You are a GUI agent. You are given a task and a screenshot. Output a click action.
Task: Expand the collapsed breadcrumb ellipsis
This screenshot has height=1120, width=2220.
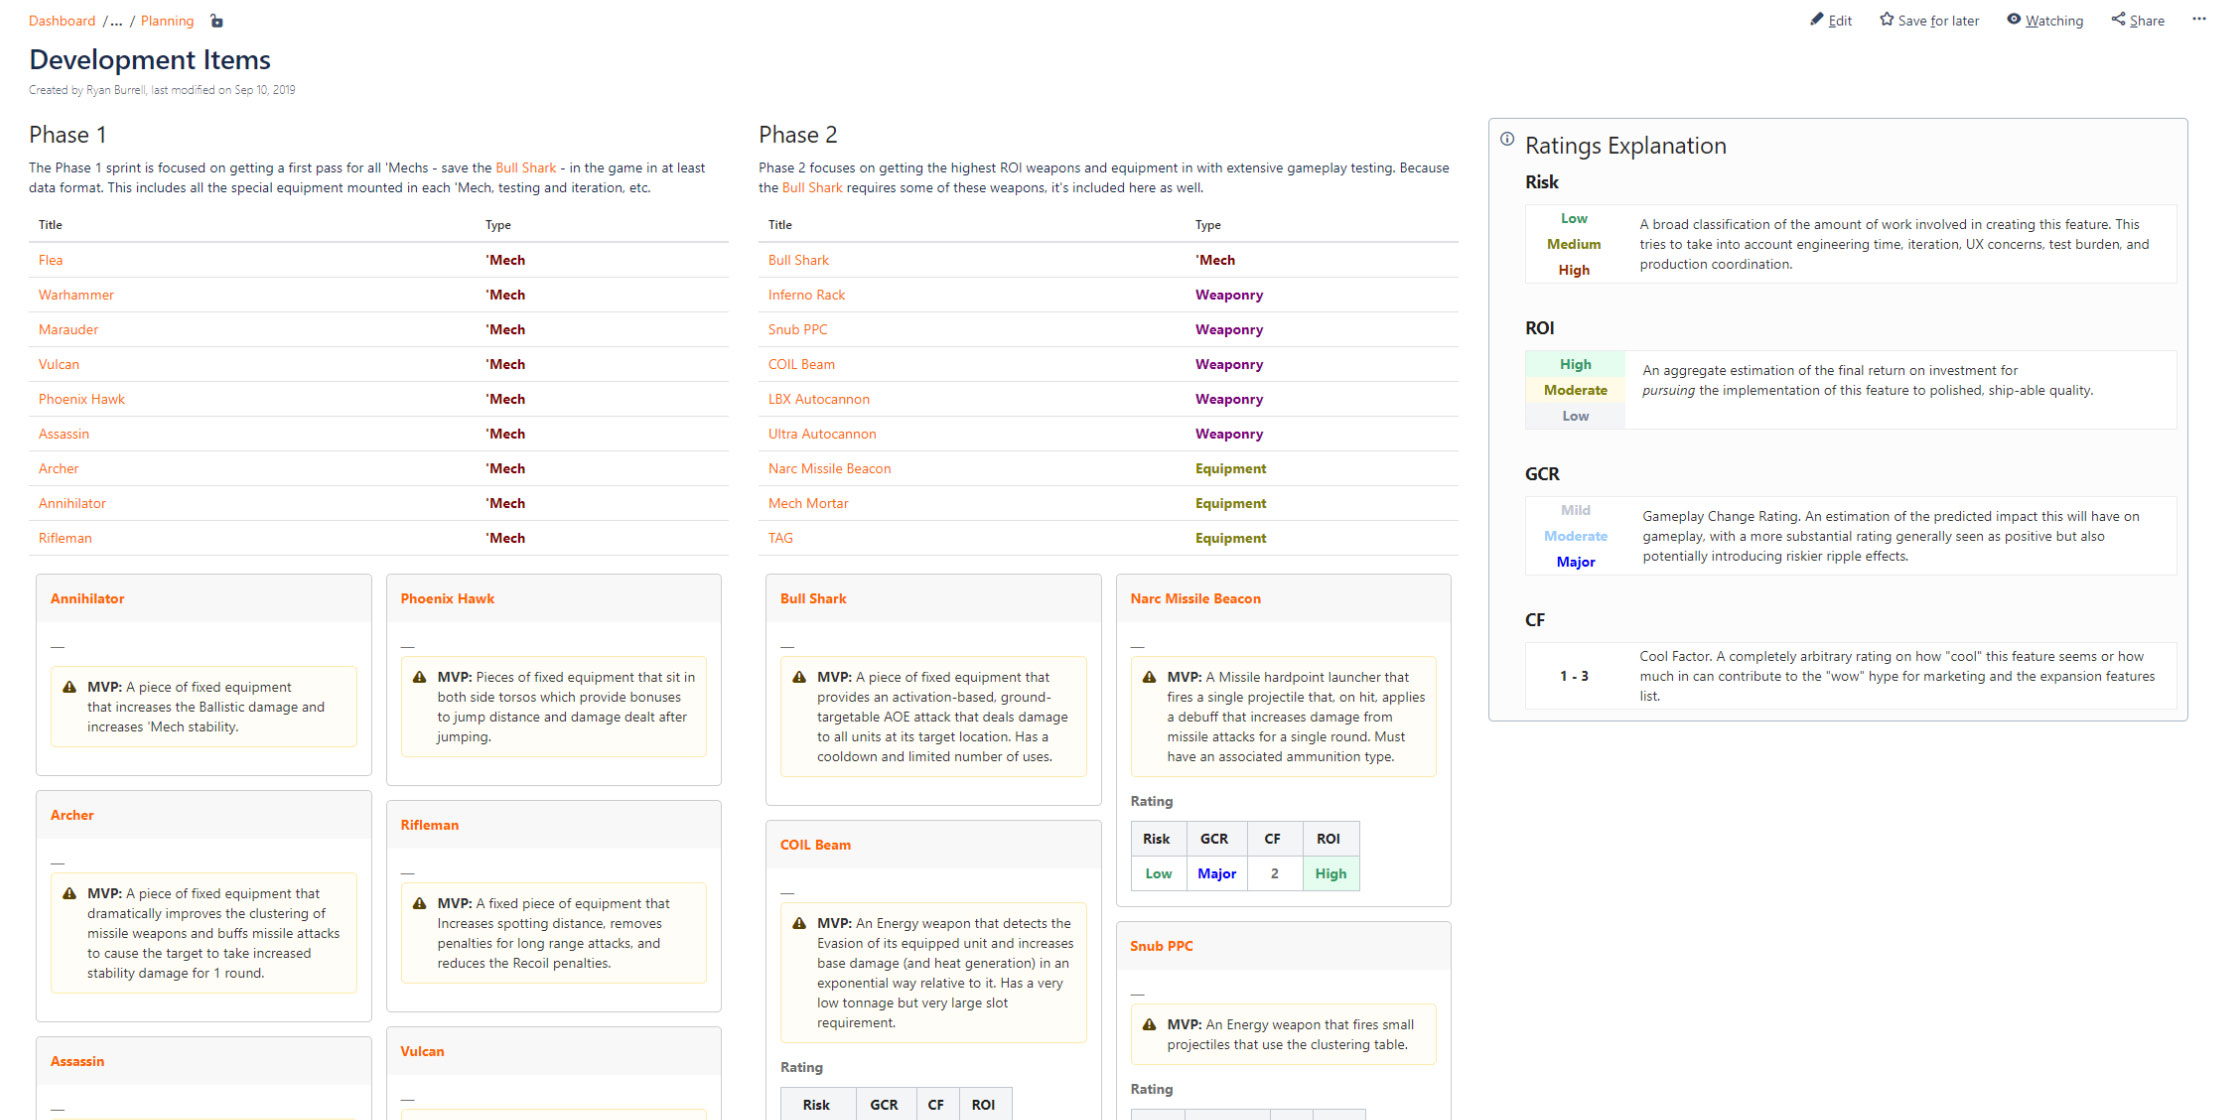coord(116,21)
